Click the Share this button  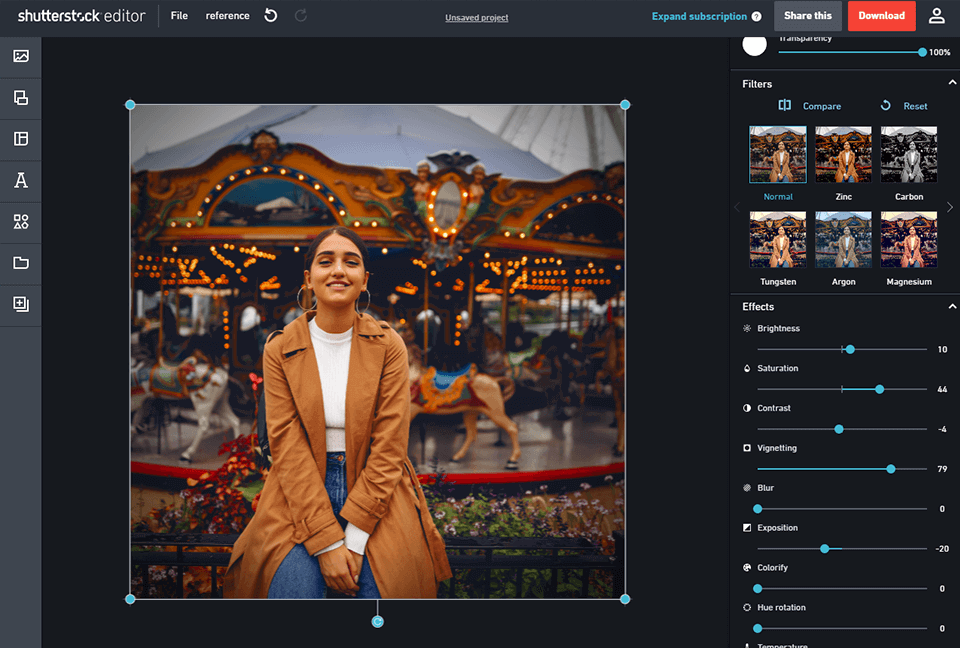coord(807,16)
